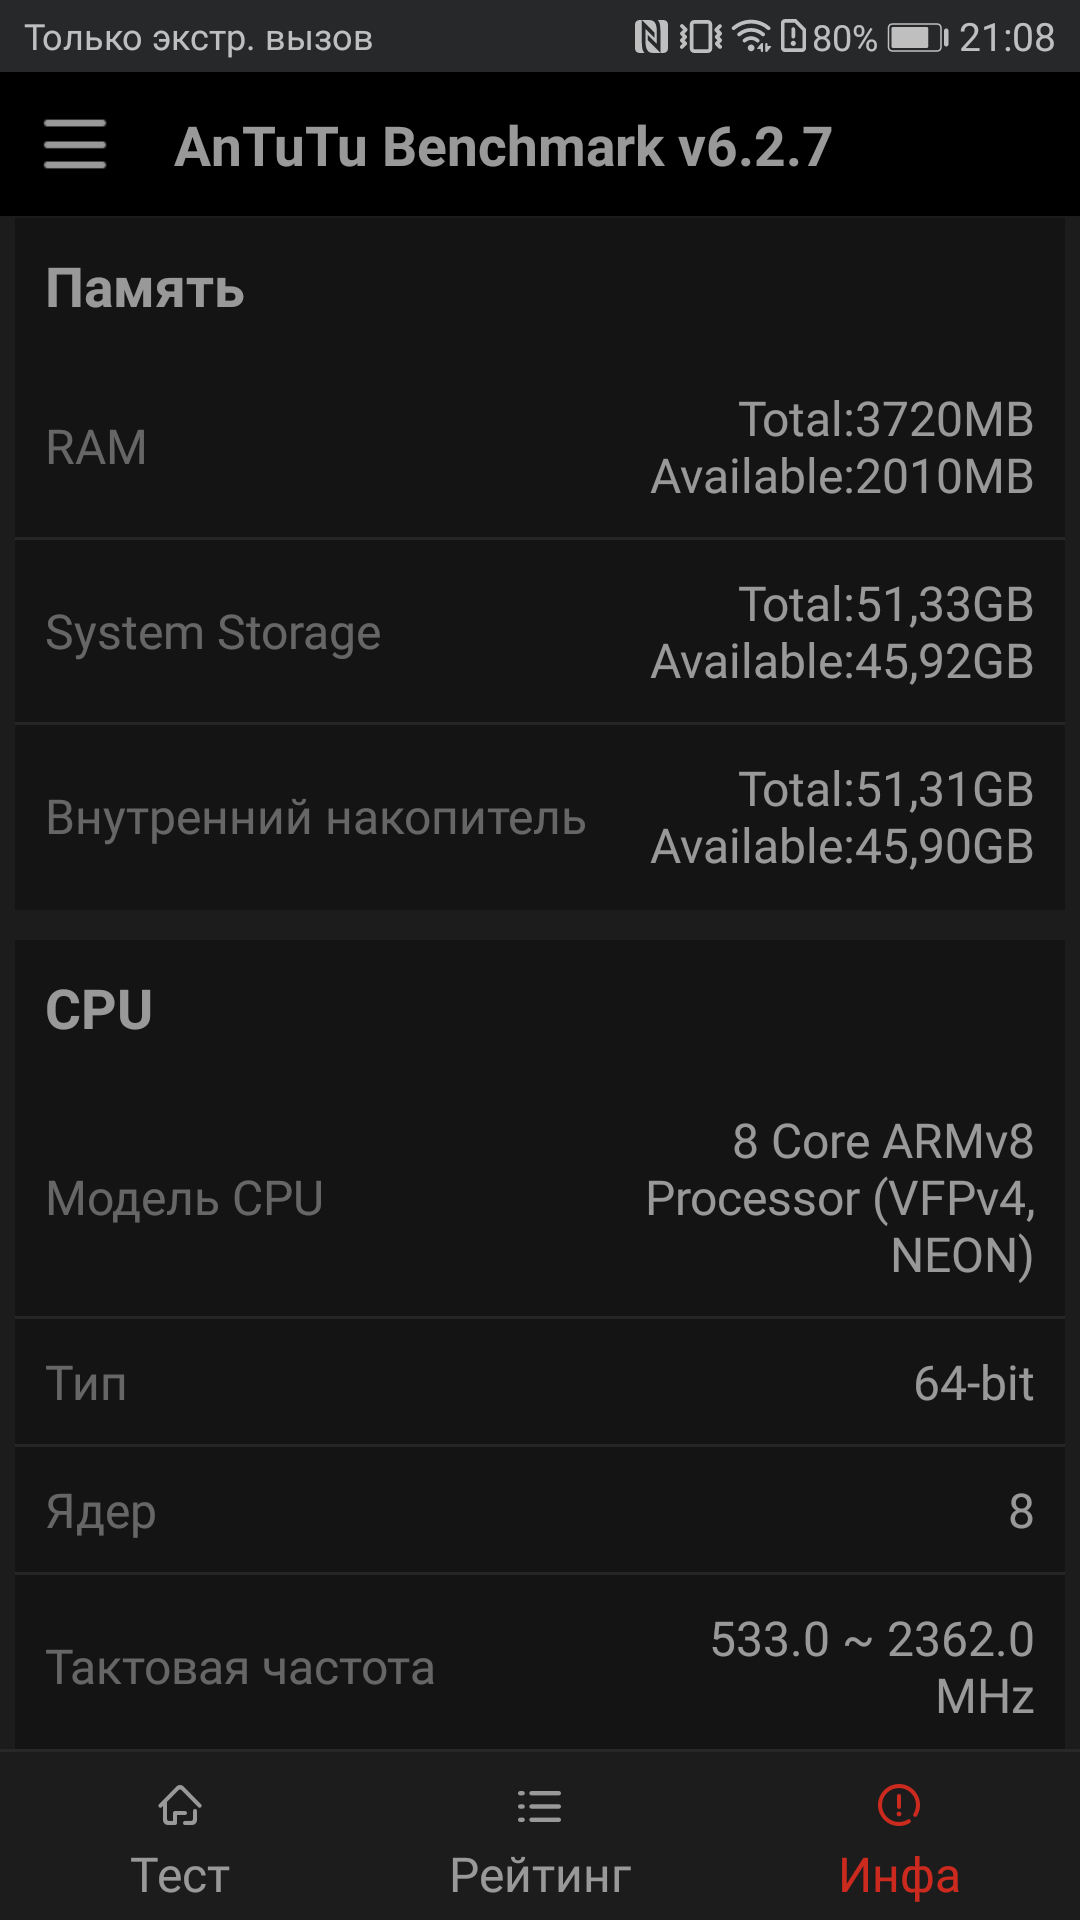Screen dimensions: 1080x1920
Task: Select the Инфа tab label
Action: point(899,1874)
